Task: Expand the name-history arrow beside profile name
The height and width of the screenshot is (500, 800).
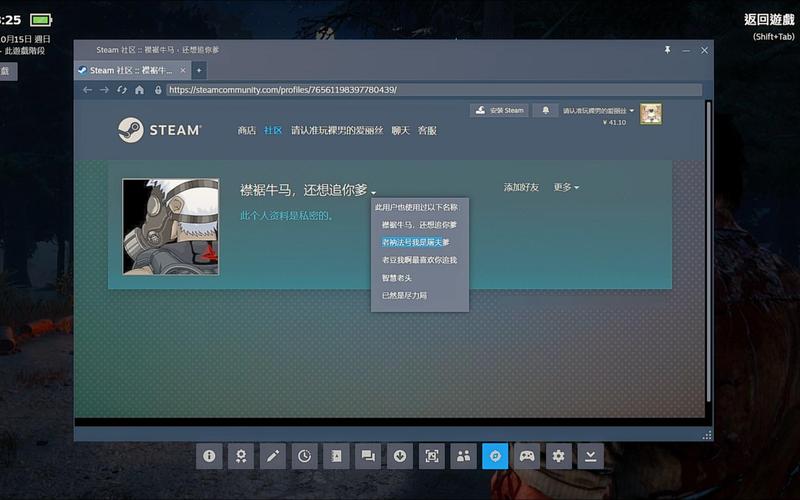Action: (x=373, y=192)
